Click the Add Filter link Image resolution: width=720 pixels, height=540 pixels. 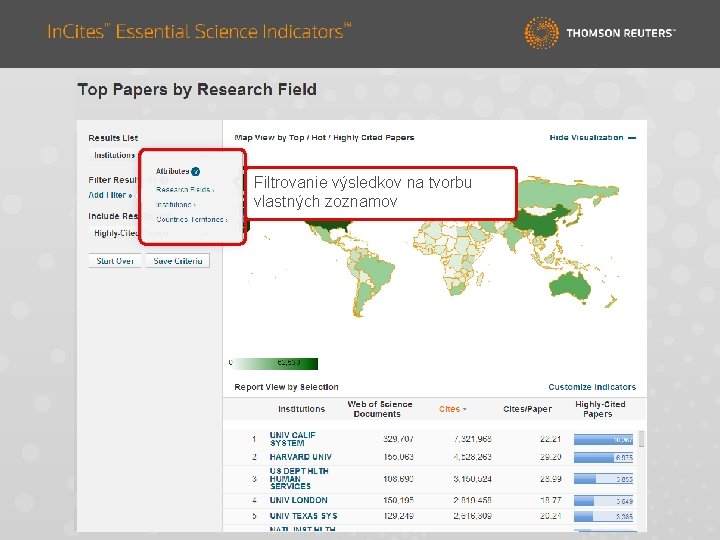pos(110,195)
